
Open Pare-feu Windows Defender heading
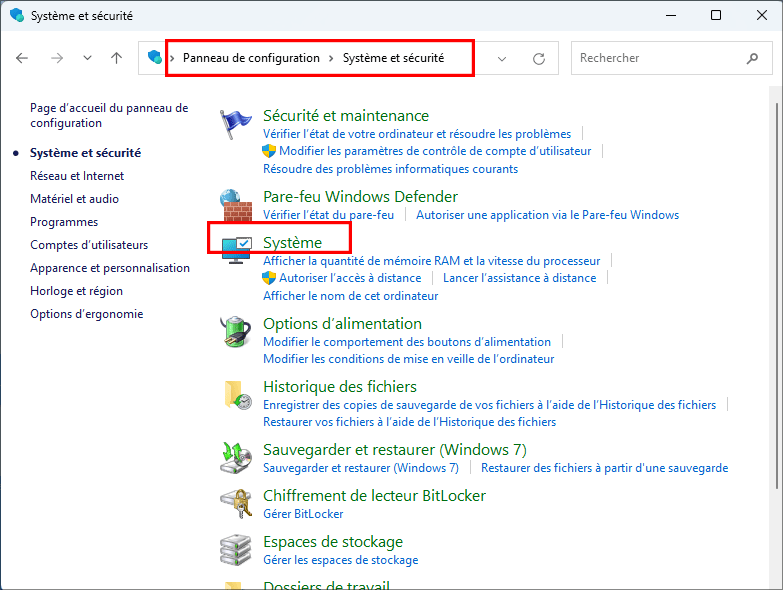tap(361, 197)
